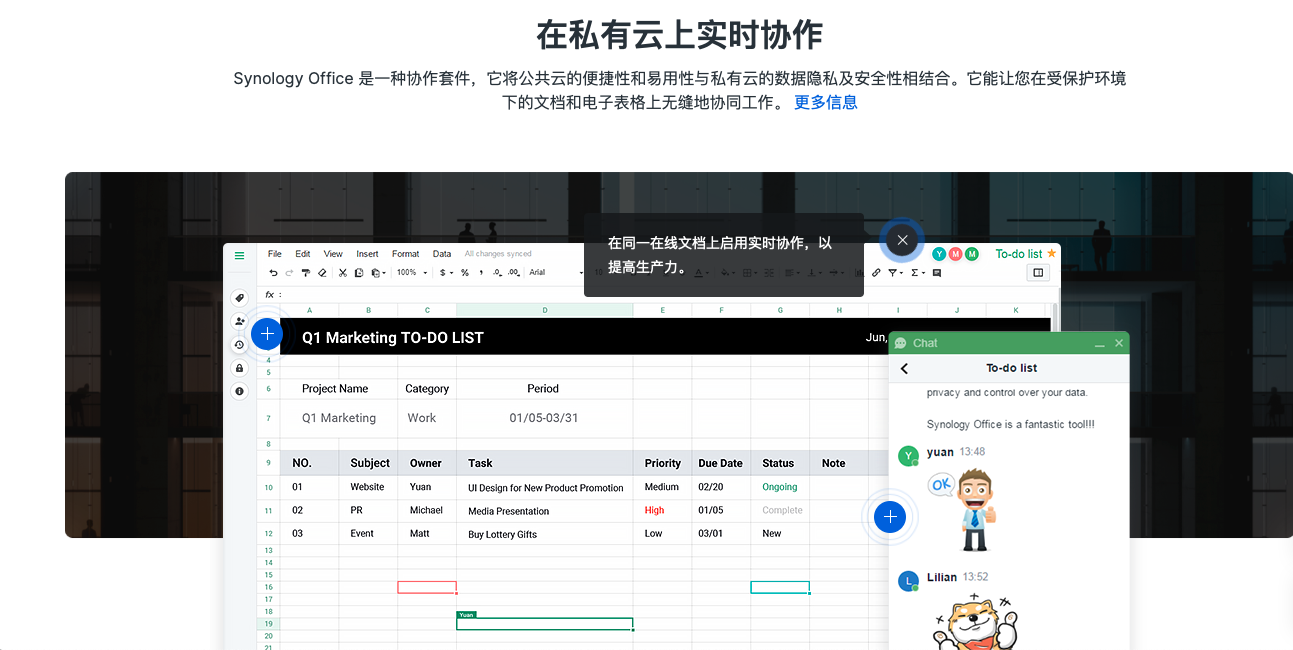1293x650 pixels.
Task: Select the "Complete" status cell
Action: point(780,511)
